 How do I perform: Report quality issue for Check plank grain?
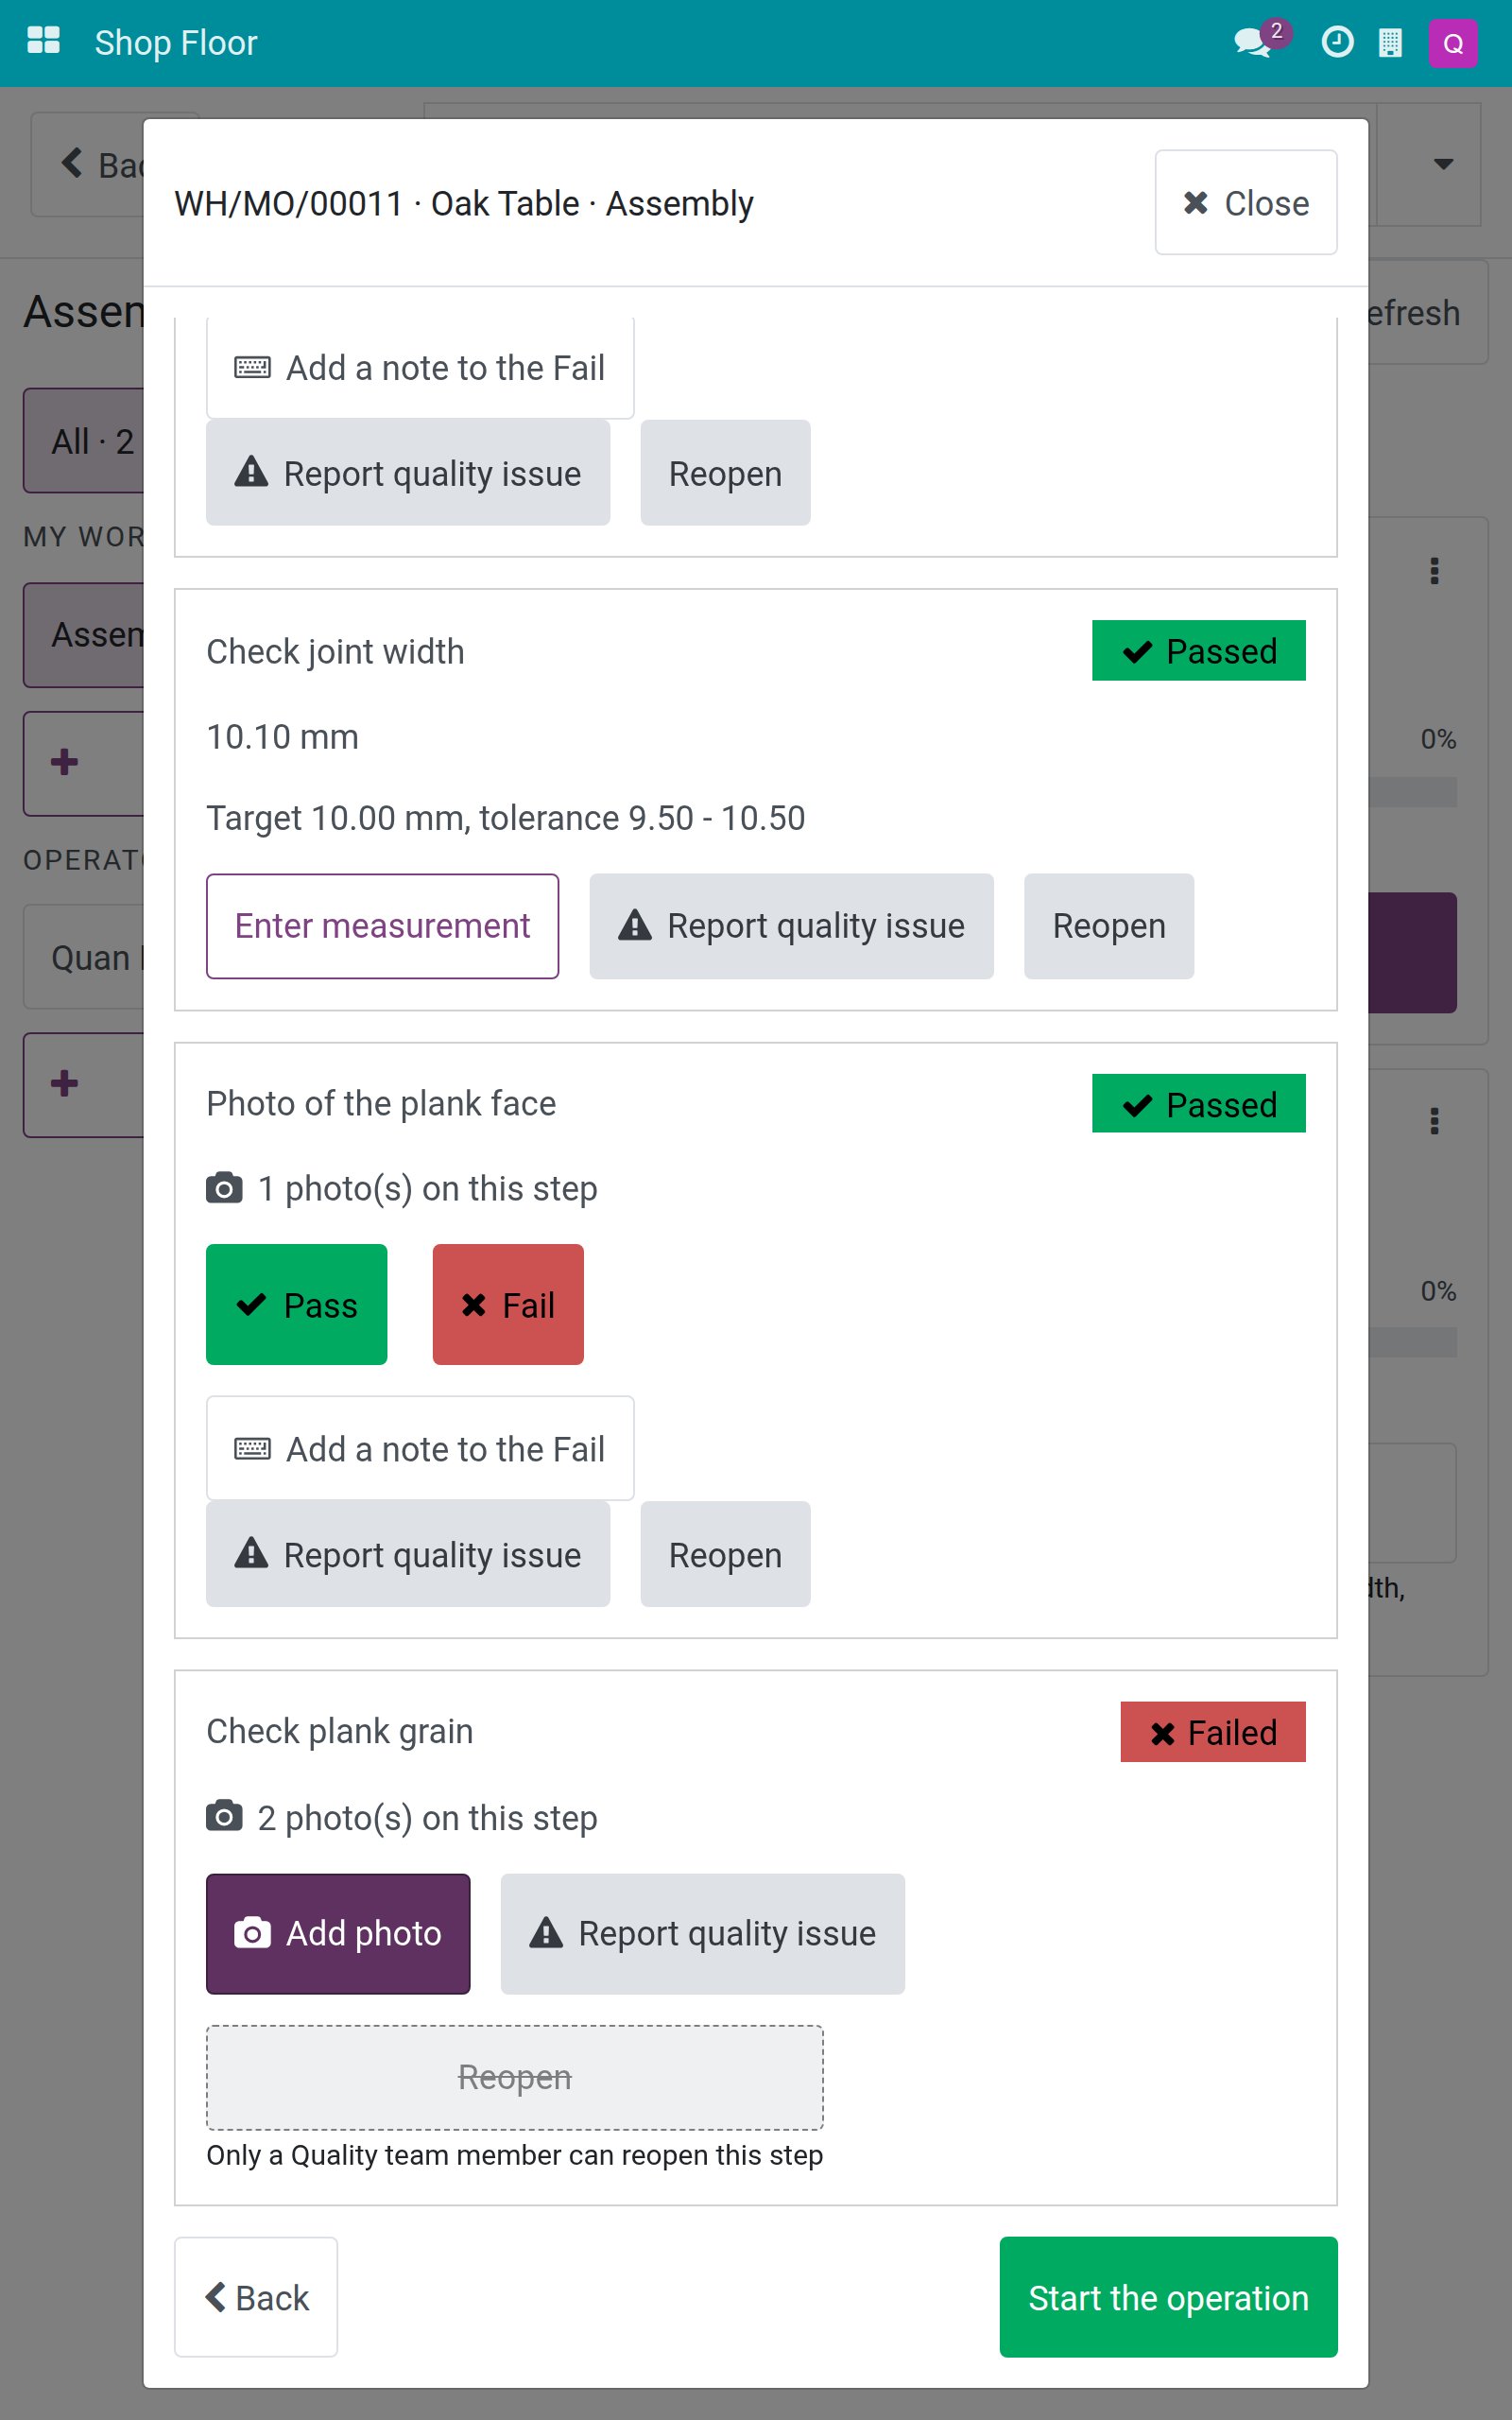(x=703, y=1933)
